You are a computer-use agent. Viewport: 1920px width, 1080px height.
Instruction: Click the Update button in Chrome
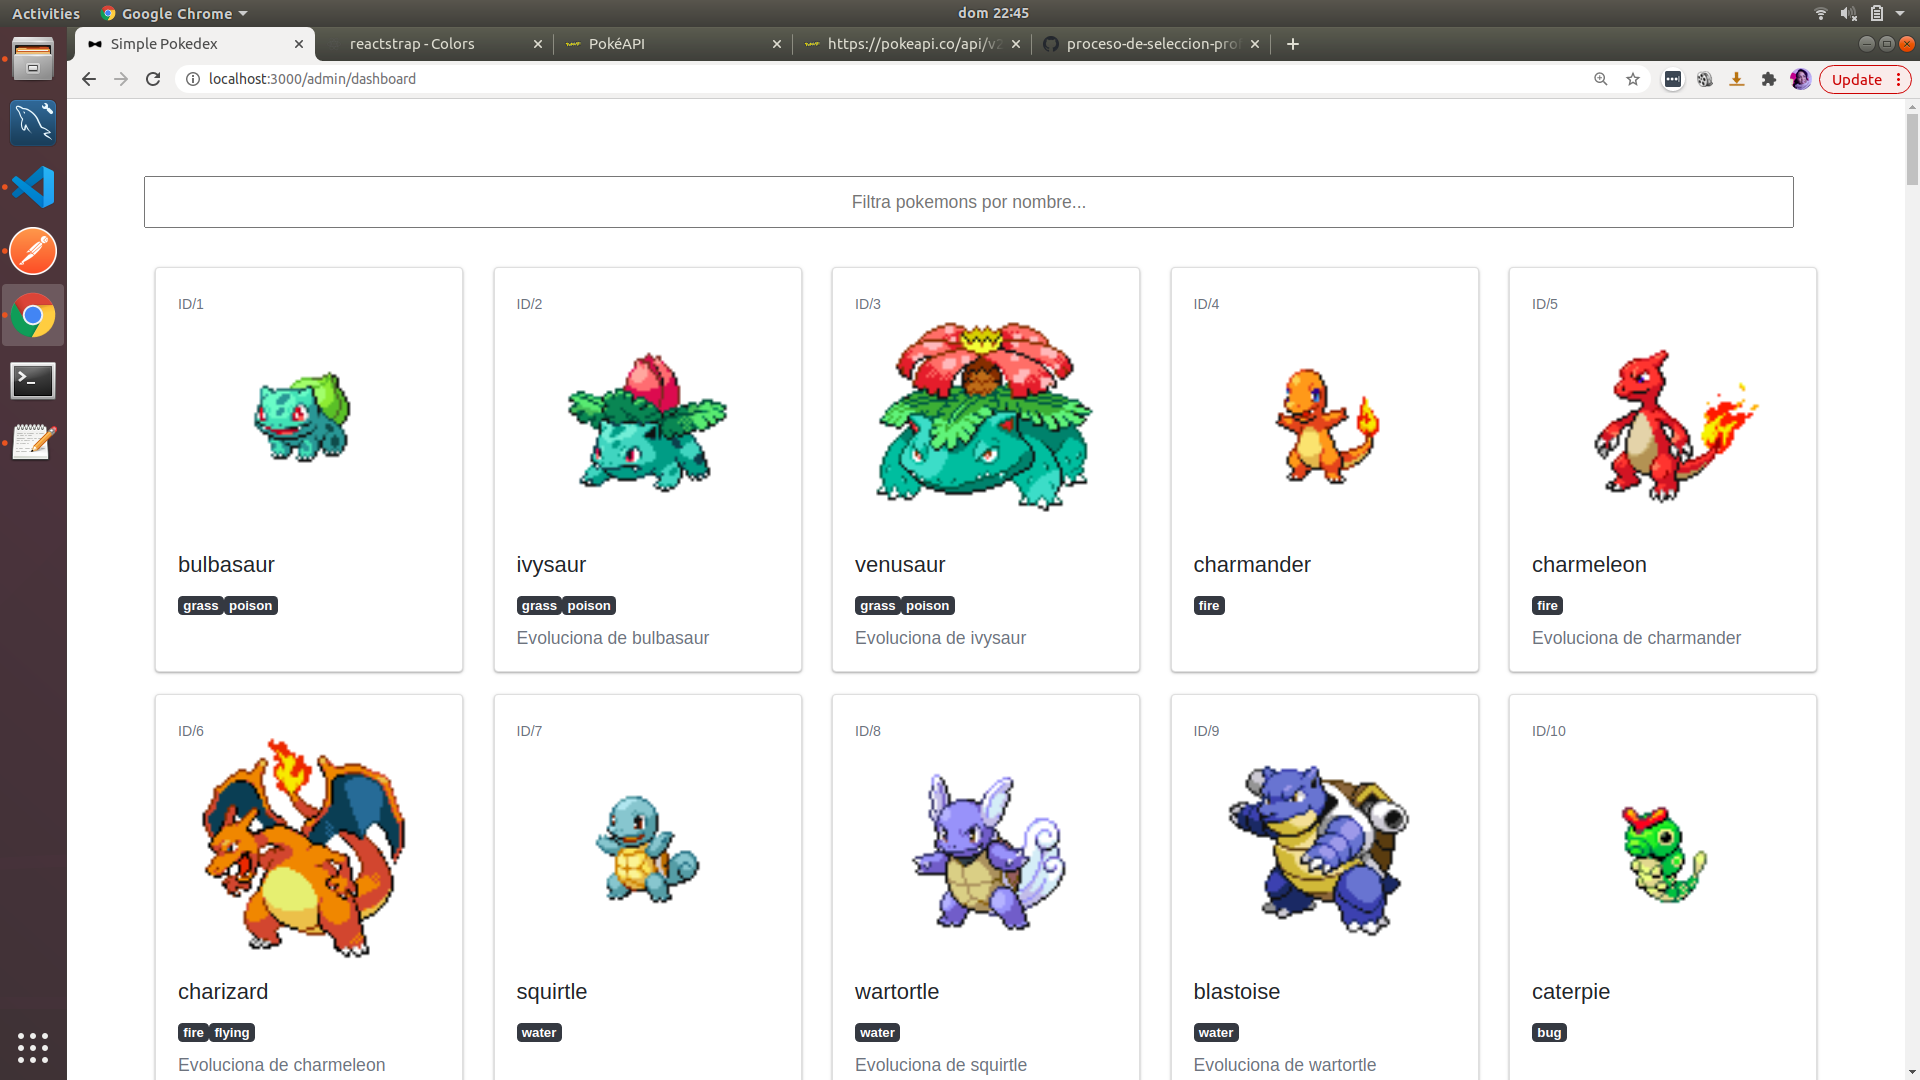(x=1856, y=79)
